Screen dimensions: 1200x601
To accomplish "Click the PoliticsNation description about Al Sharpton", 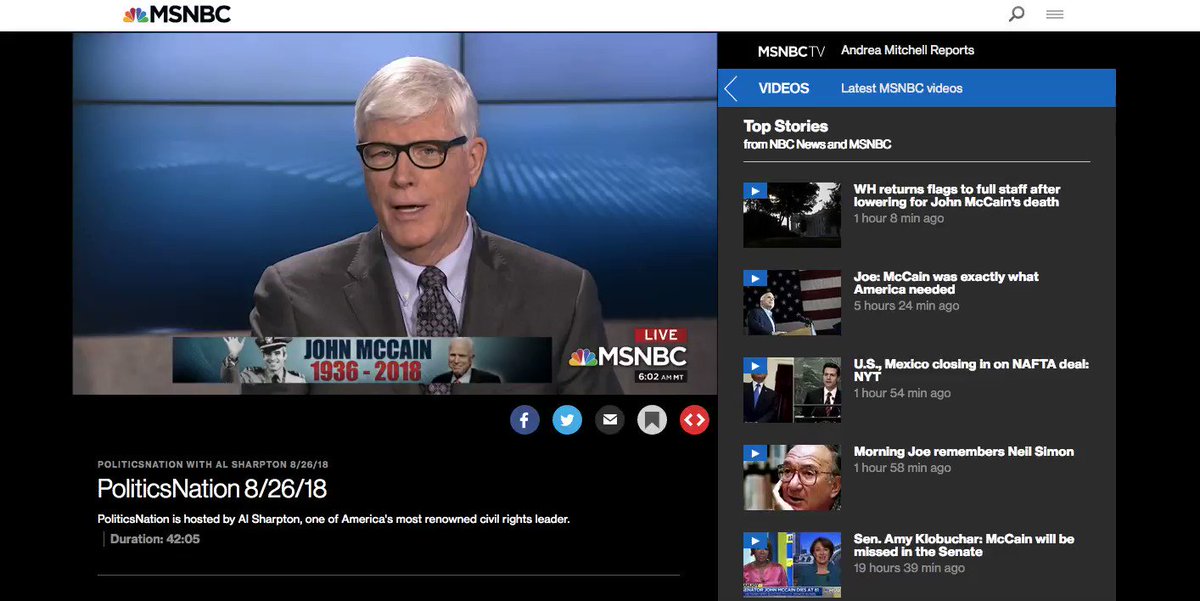I will coord(333,519).
